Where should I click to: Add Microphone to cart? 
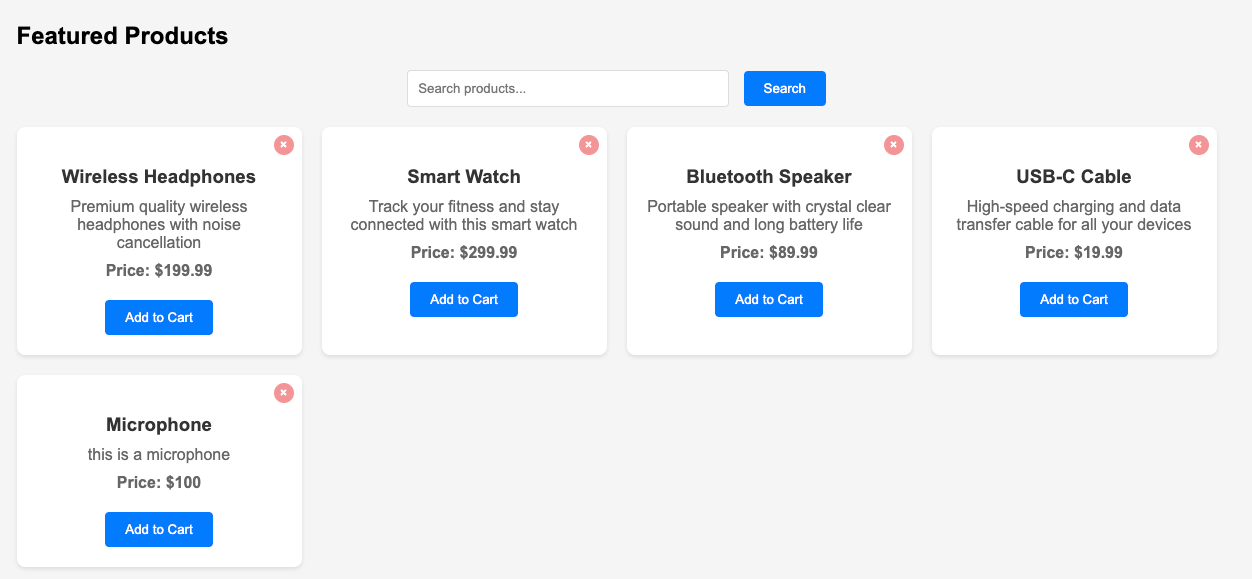158,529
